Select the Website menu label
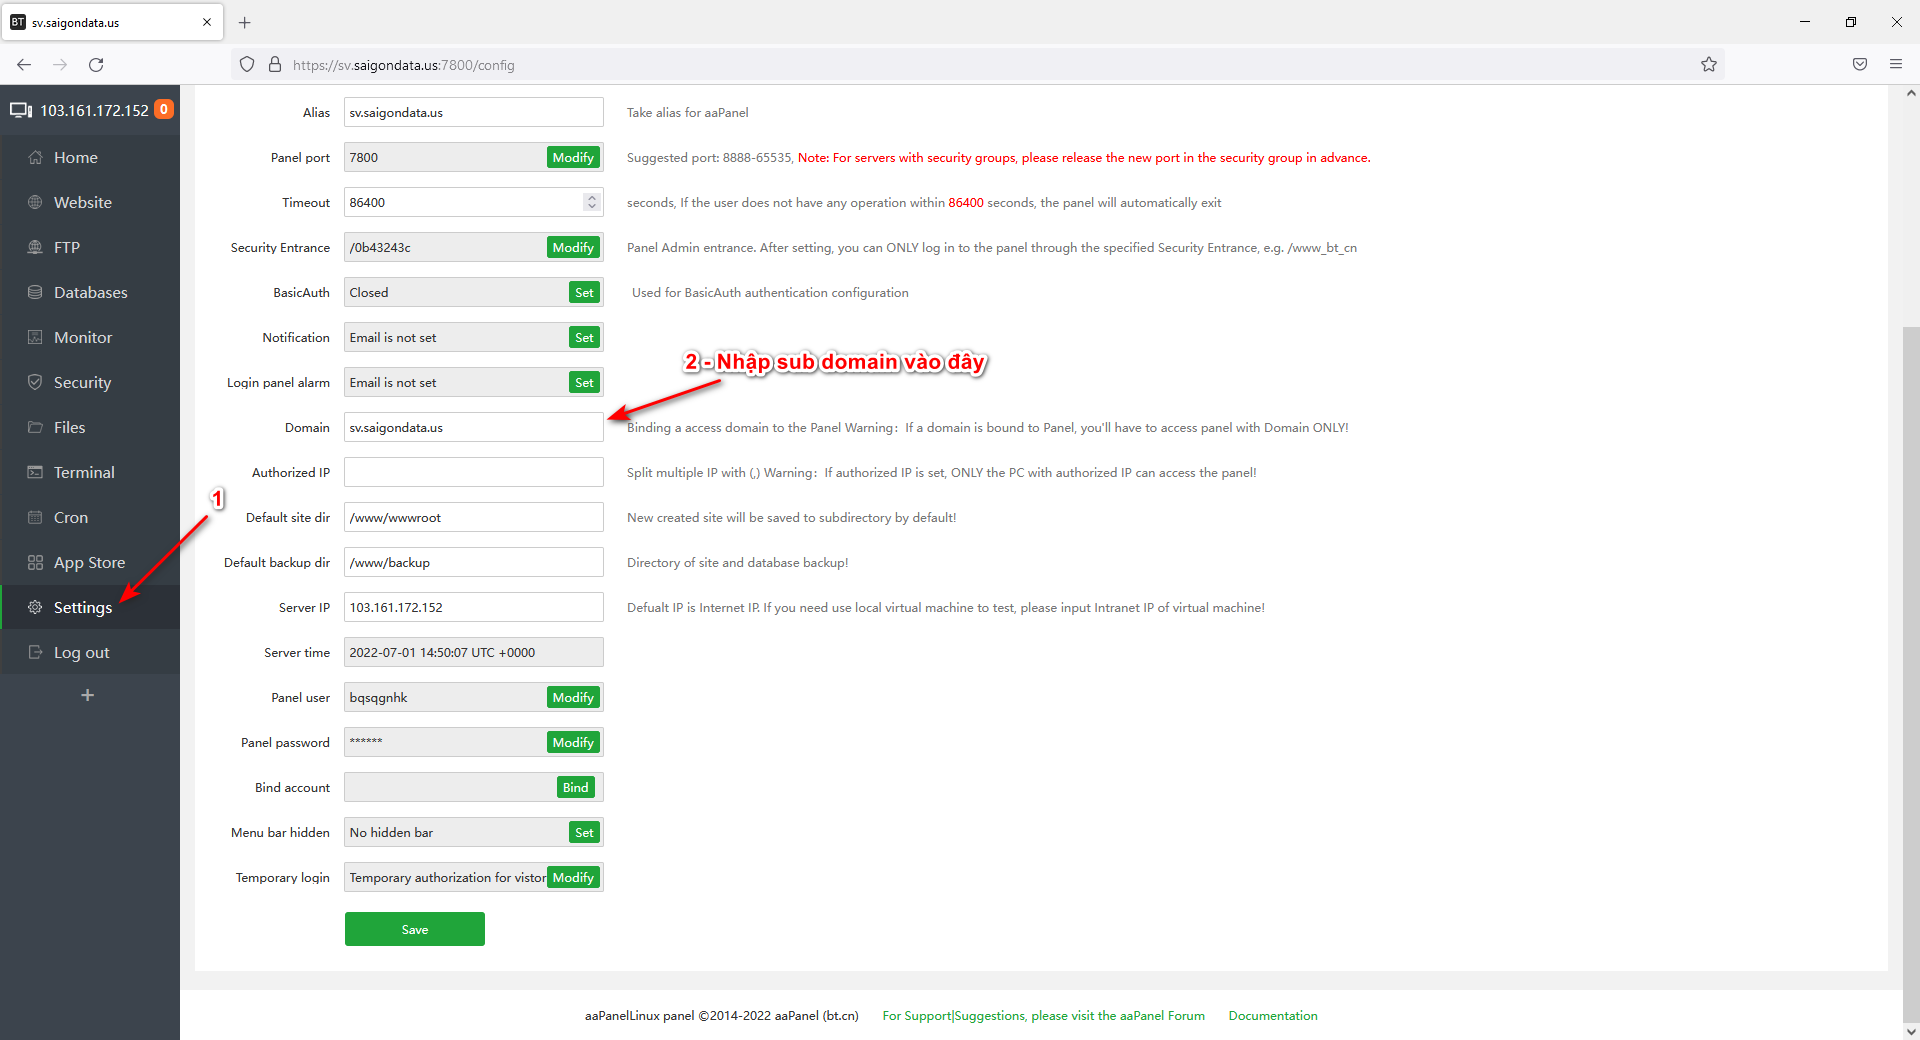The image size is (1920, 1040). (x=83, y=202)
